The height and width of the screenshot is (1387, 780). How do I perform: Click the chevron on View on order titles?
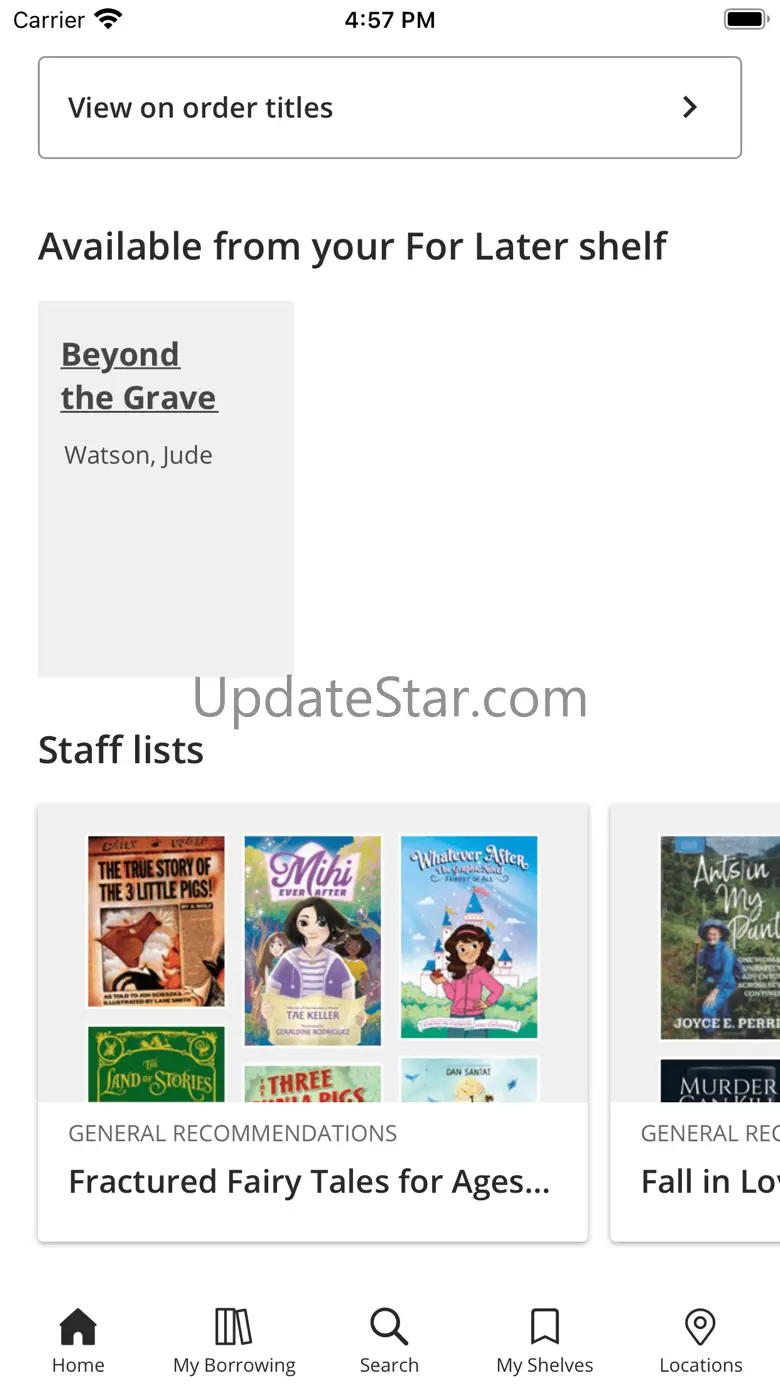pyautogui.click(x=689, y=107)
